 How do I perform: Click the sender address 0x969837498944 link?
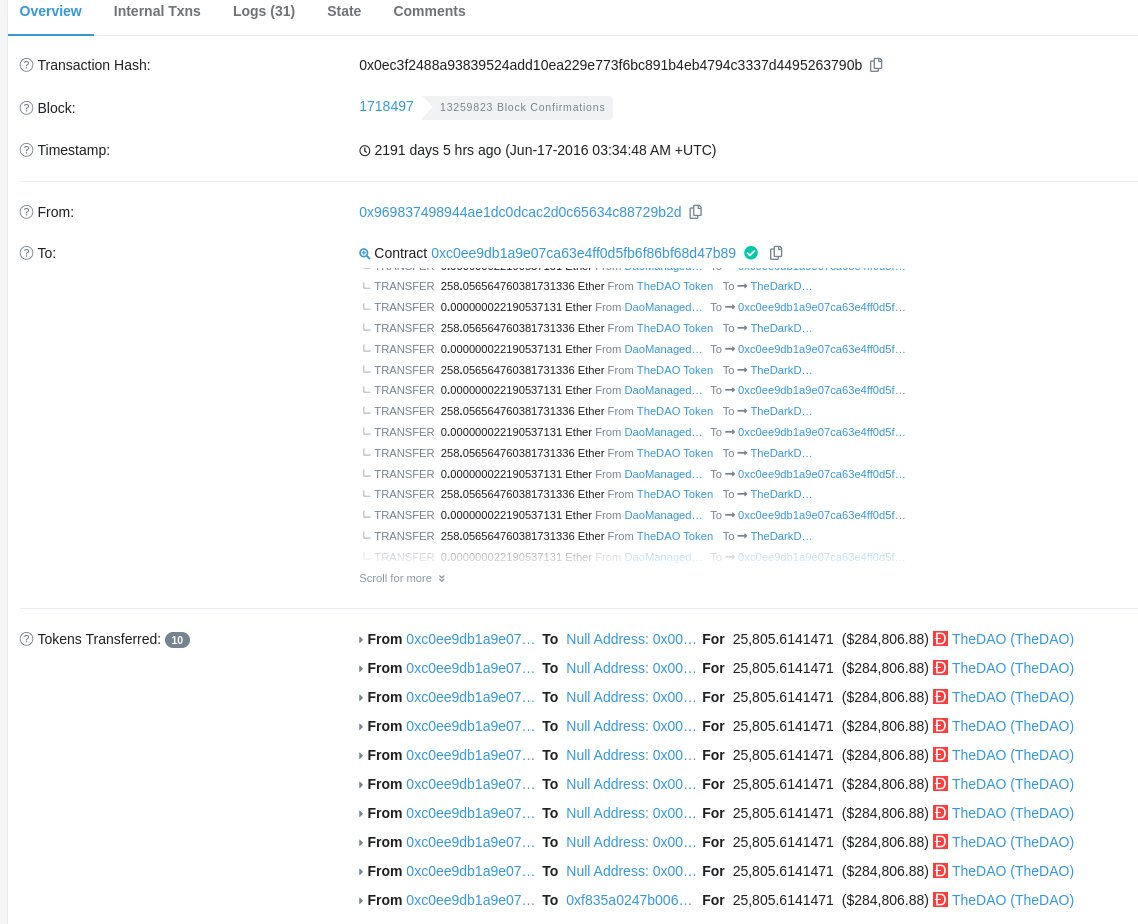[519, 212]
